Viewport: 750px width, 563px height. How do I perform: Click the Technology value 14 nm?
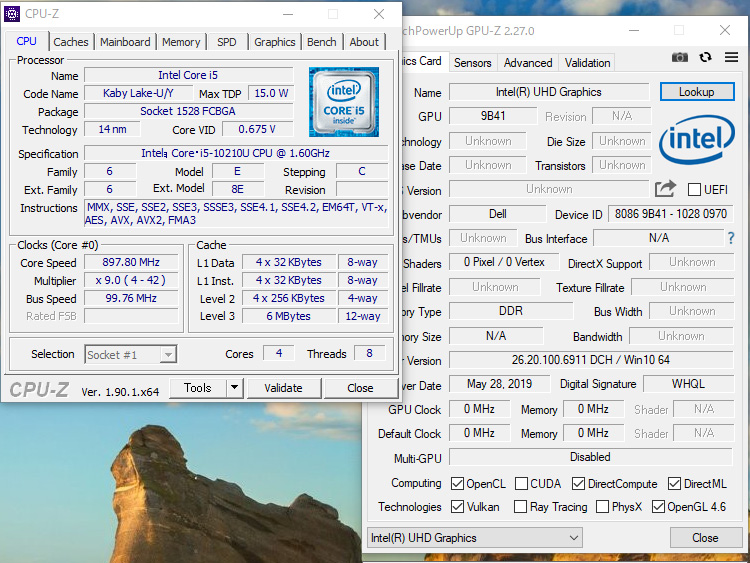pos(112,129)
